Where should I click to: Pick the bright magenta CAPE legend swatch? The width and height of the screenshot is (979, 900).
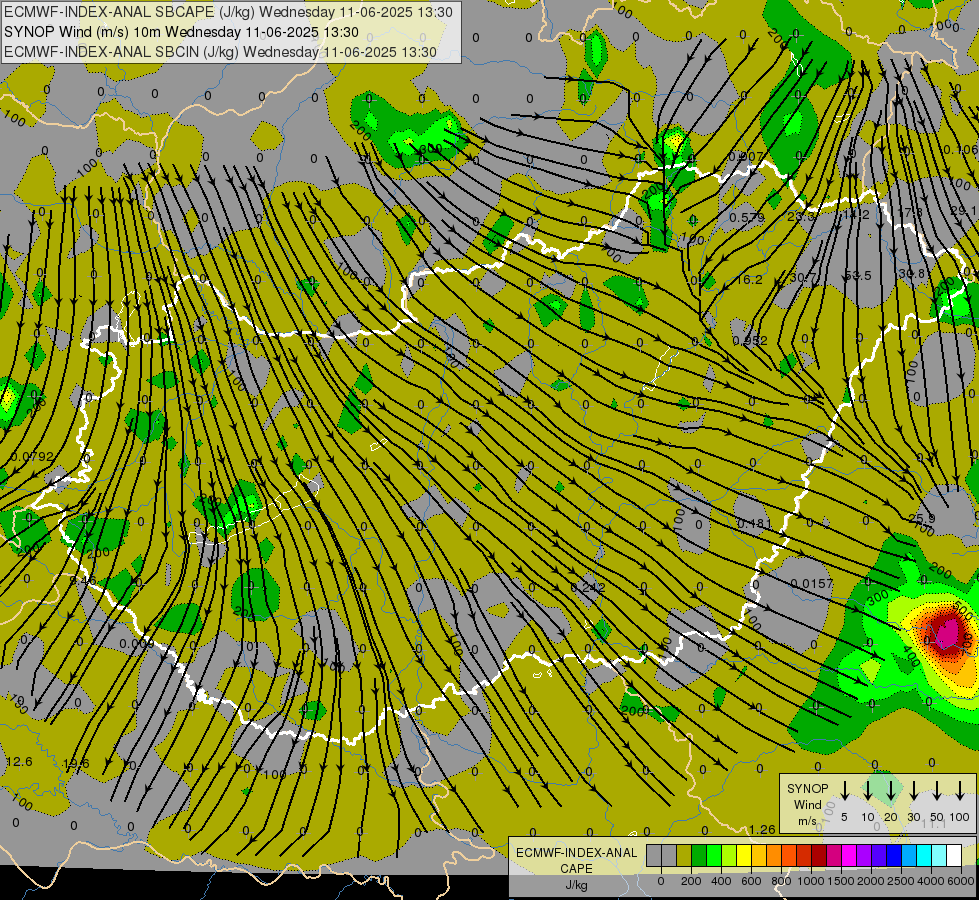click(x=849, y=855)
